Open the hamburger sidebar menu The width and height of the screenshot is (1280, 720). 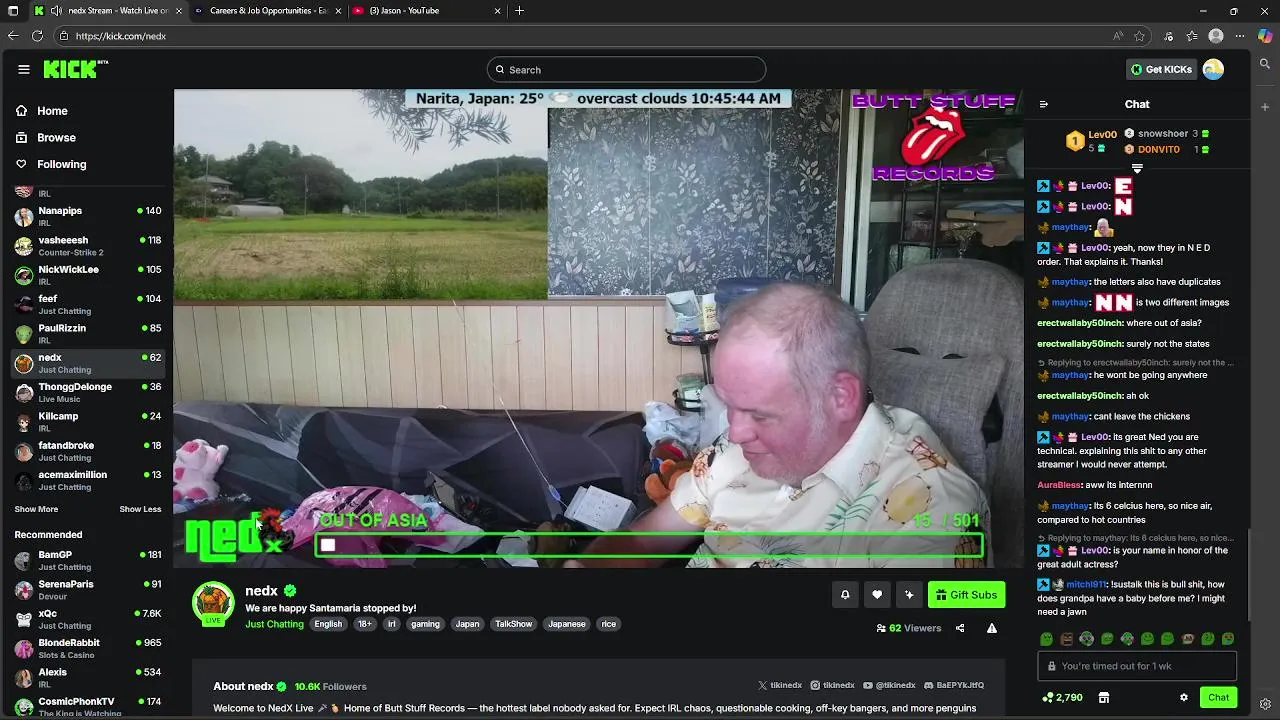point(24,69)
